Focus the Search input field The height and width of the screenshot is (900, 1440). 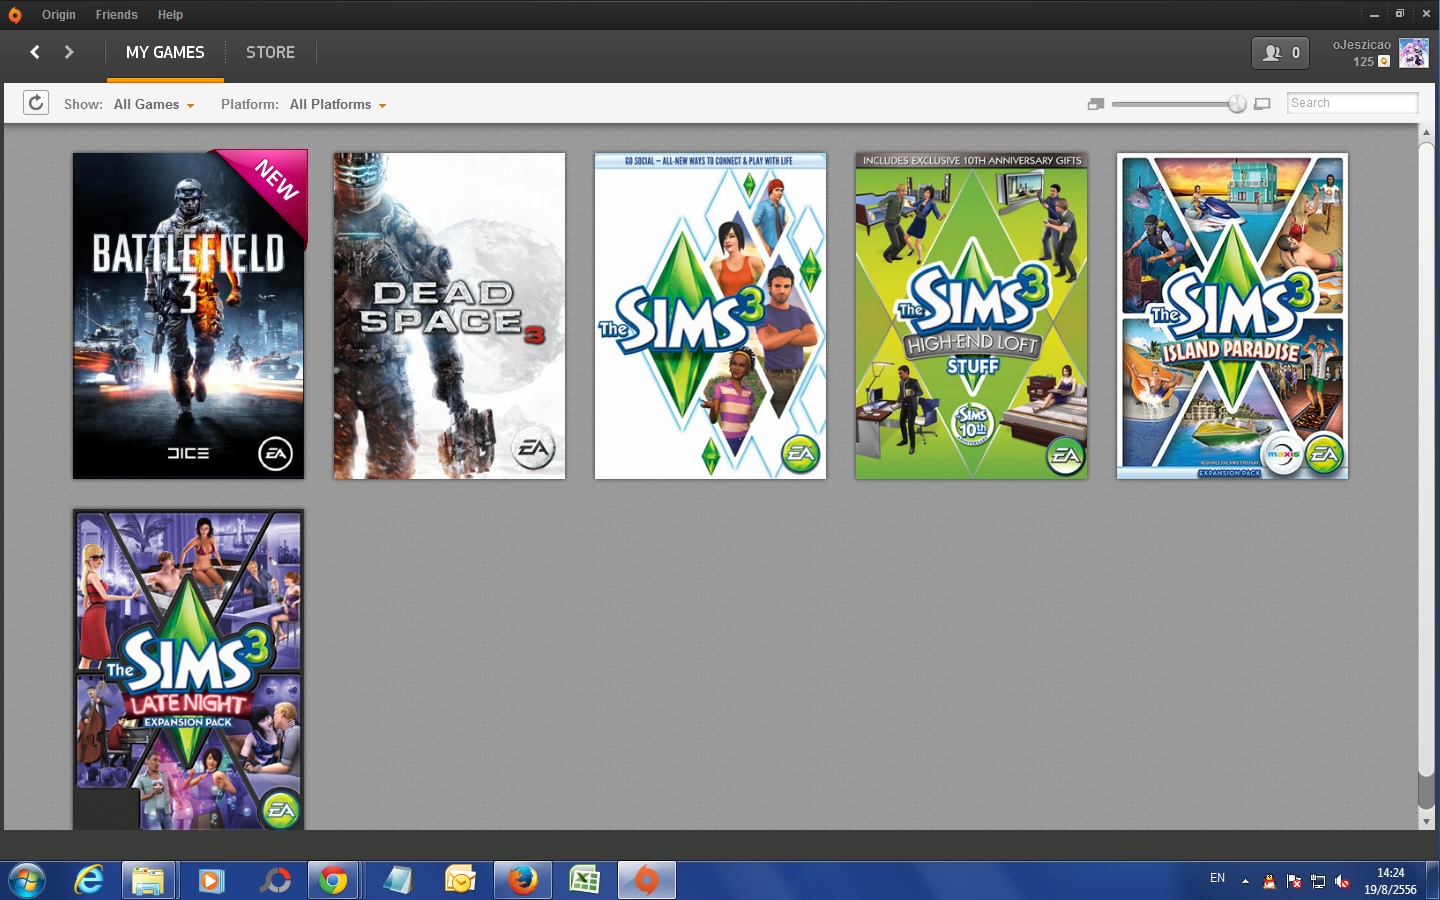coord(1352,103)
